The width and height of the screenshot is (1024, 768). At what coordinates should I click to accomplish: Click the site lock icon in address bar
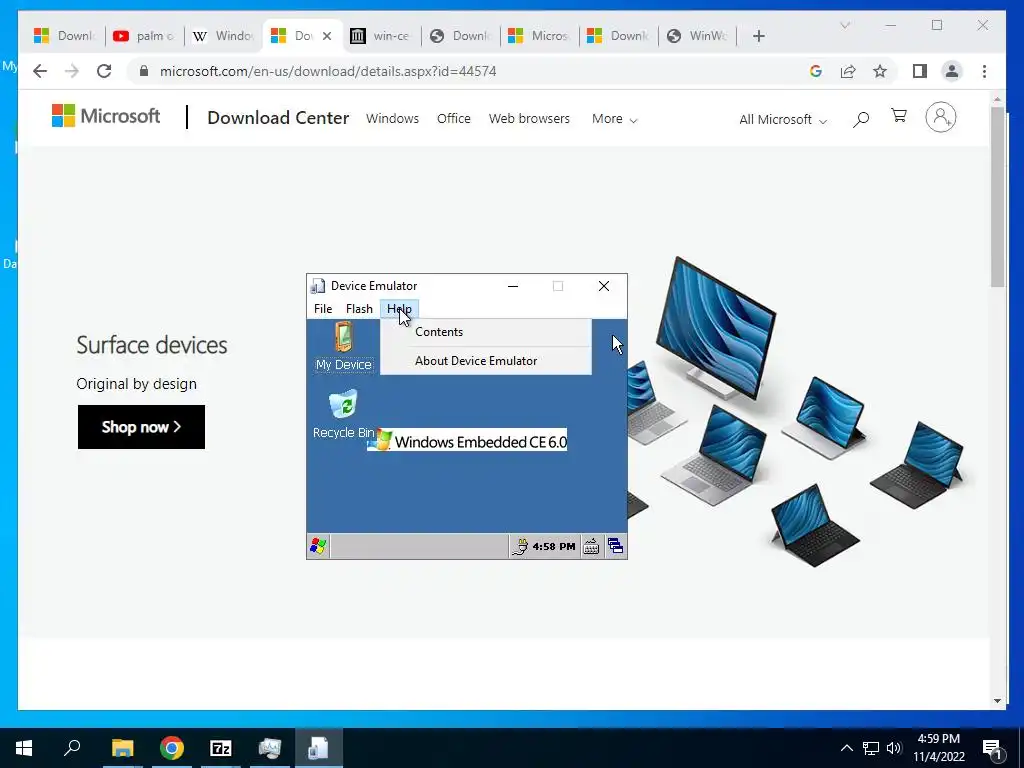(x=144, y=71)
